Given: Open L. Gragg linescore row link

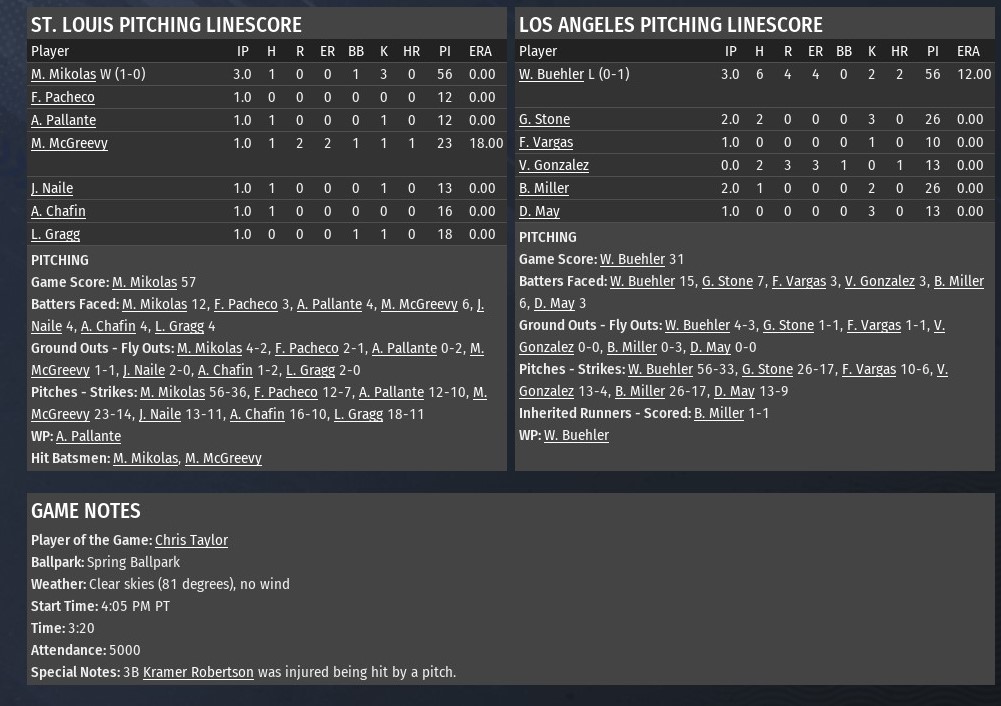Looking at the screenshot, I should tap(56, 234).
